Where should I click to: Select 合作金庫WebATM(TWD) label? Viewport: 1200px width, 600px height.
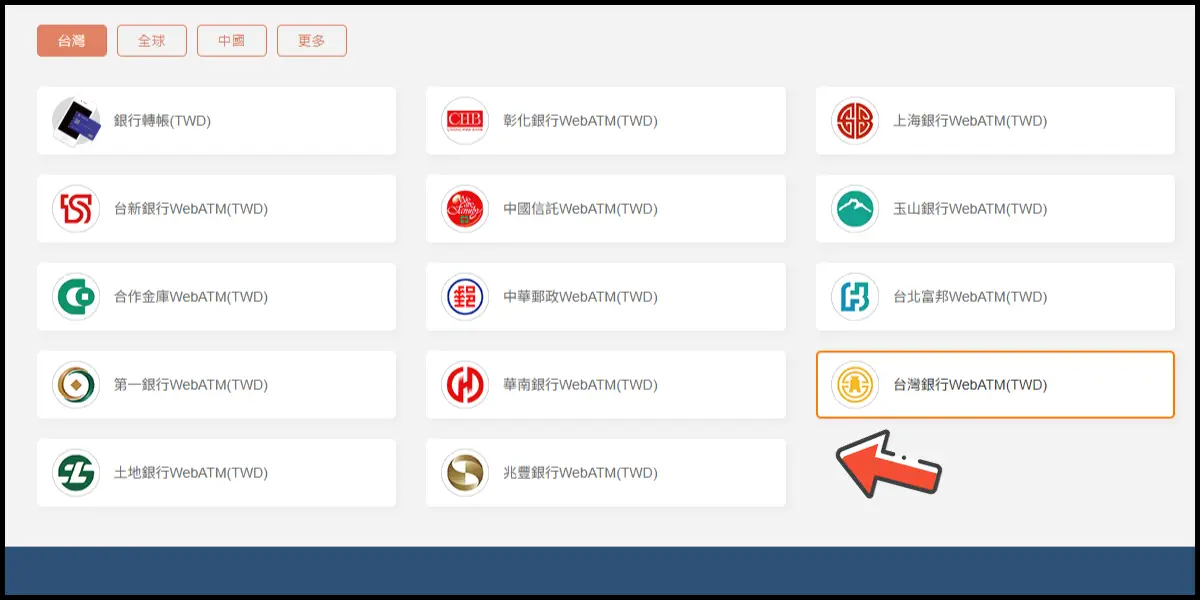191,297
